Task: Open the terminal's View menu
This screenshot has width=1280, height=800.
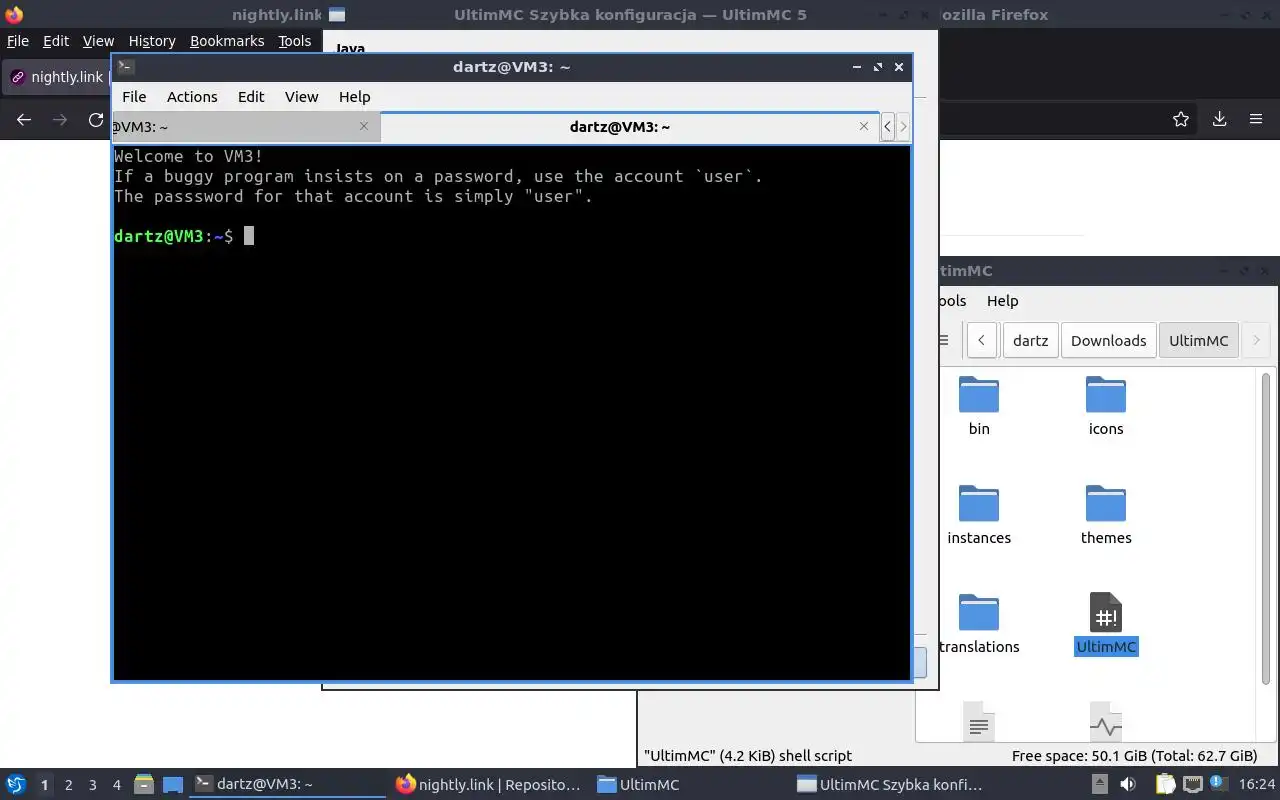Action: [x=301, y=97]
